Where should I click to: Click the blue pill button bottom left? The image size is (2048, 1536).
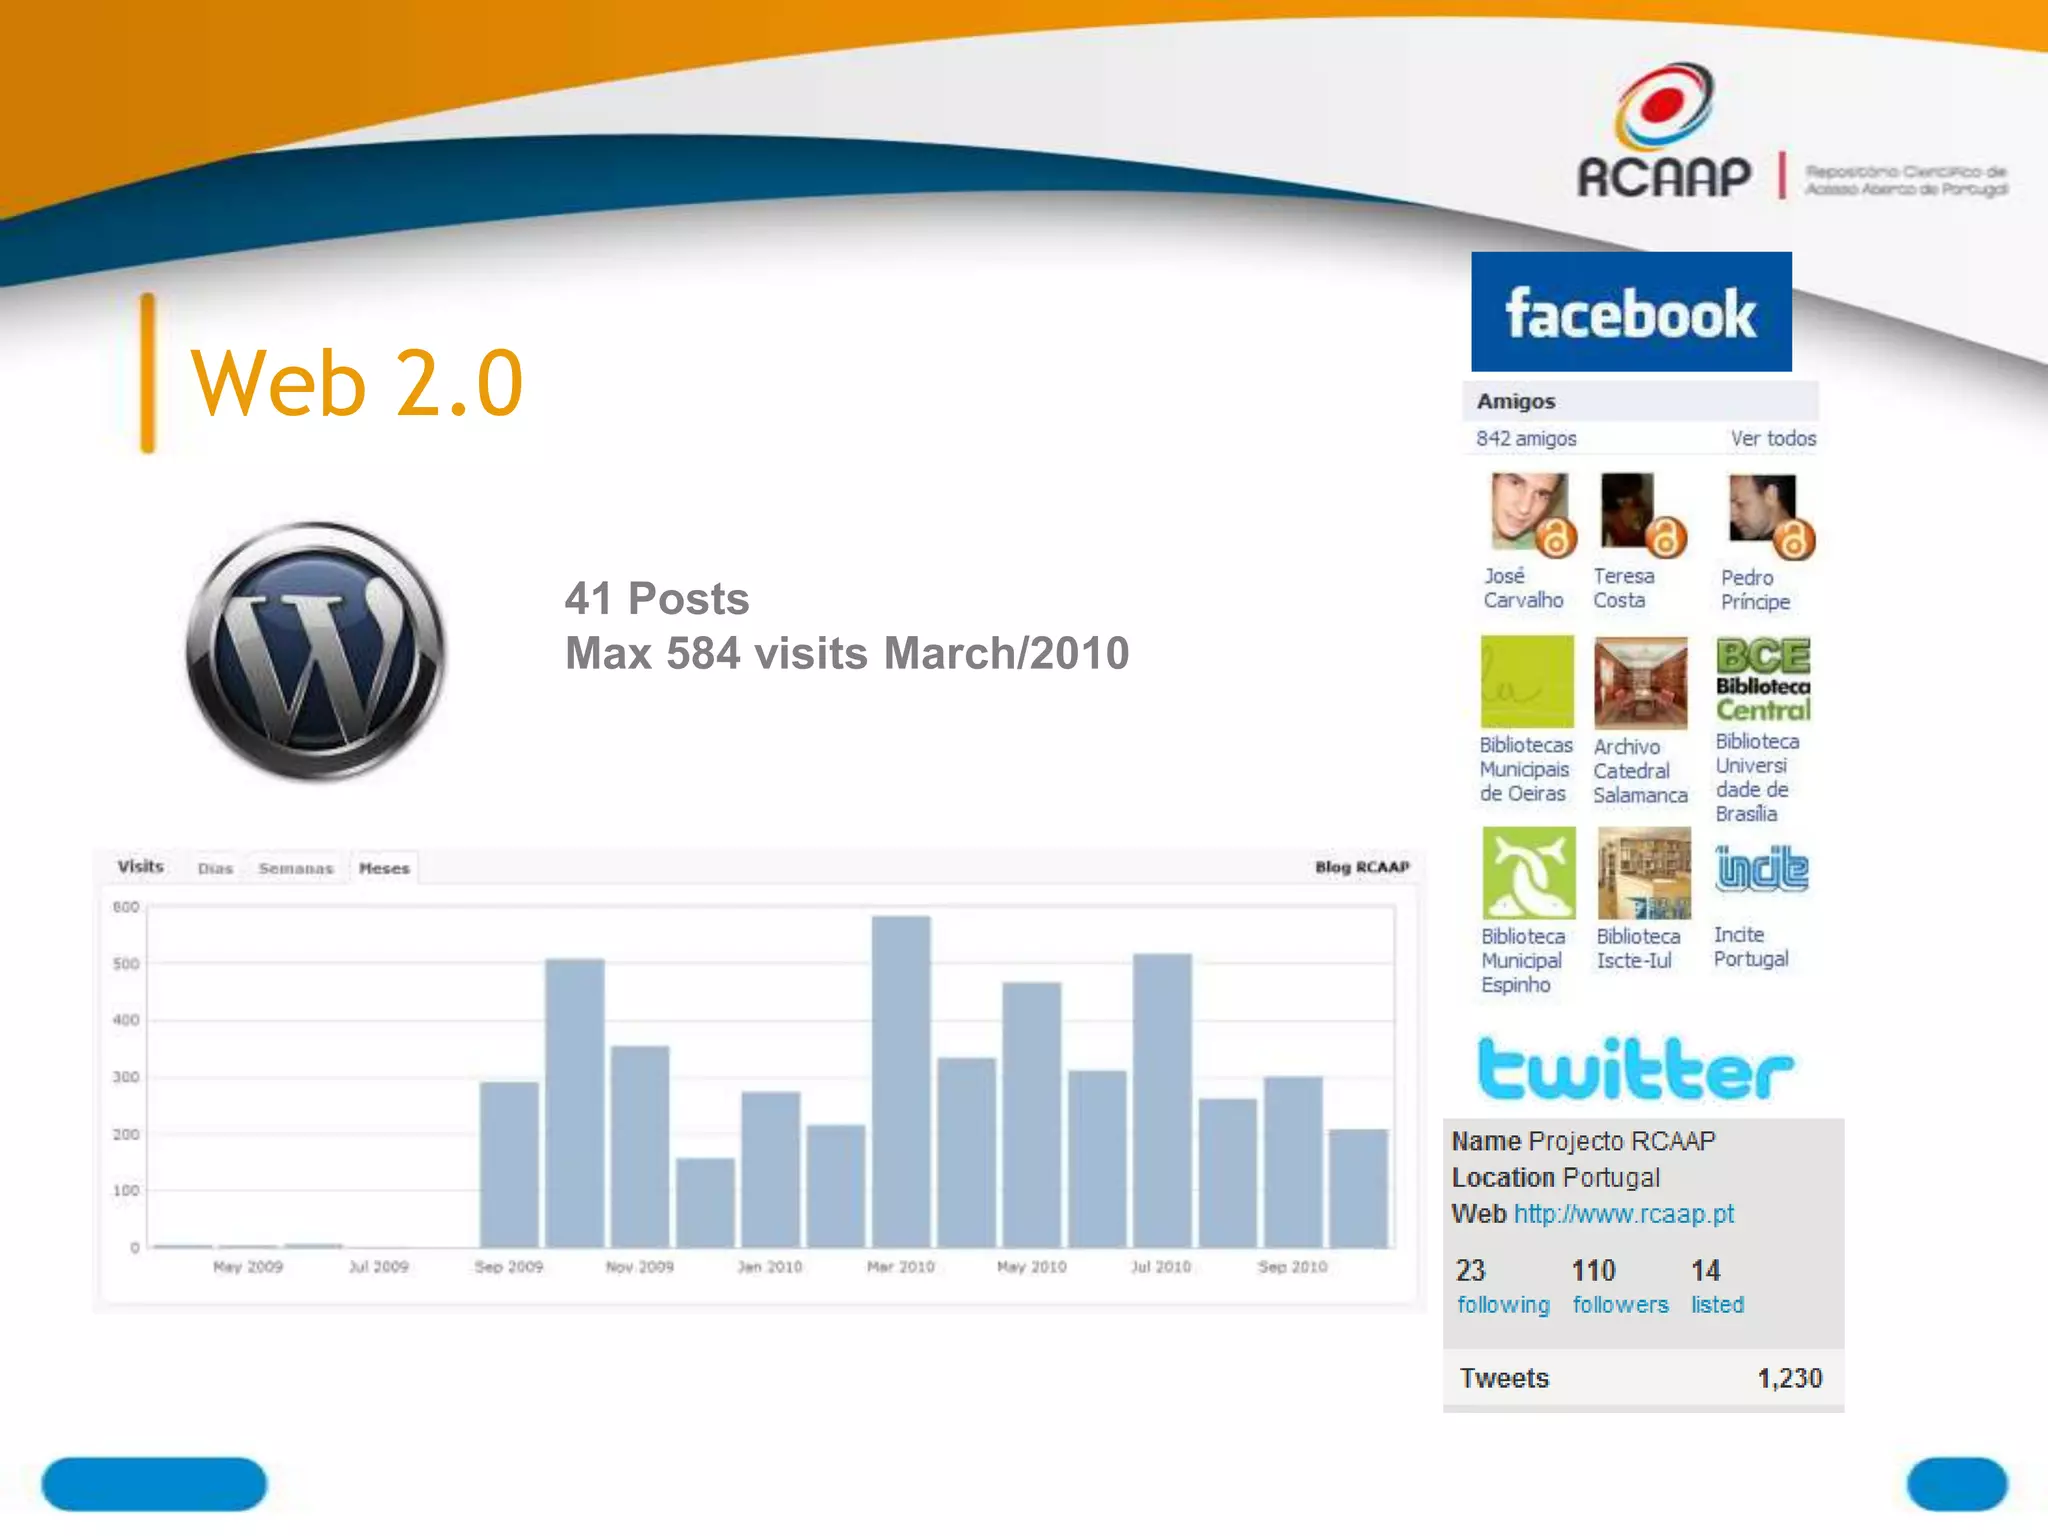point(154,1484)
